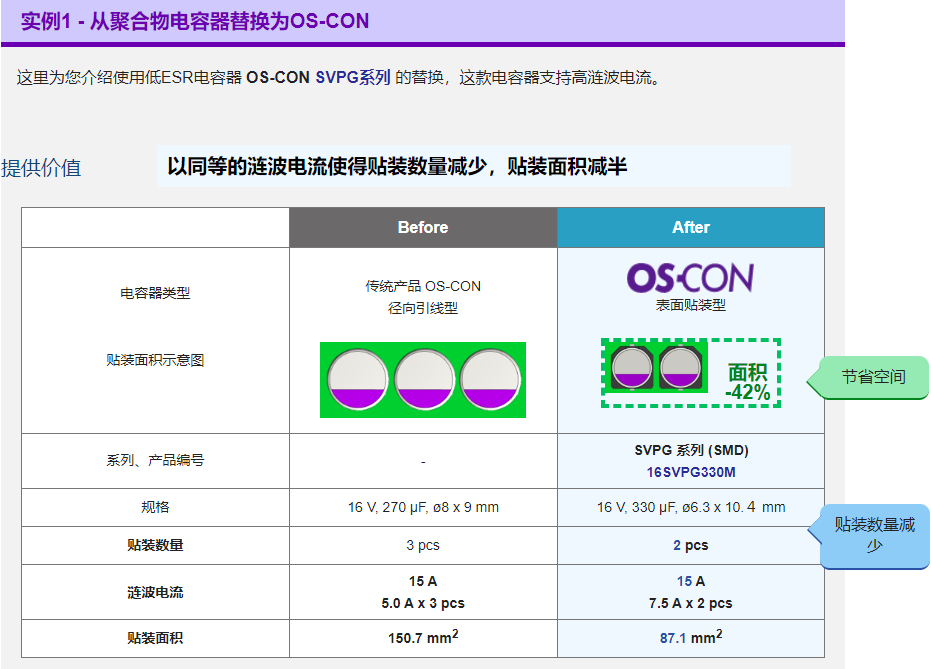Image resolution: width=931 pixels, height=669 pixels.
Task: Click the 面积 -42% label
Action: 748,382
